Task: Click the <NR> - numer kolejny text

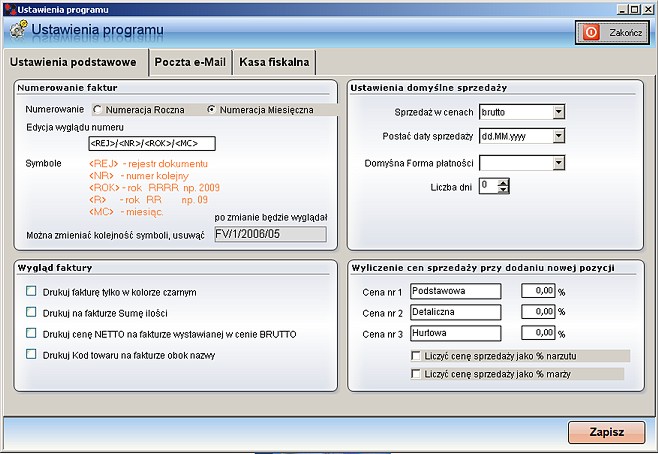Action: click(x=139, y=176)
